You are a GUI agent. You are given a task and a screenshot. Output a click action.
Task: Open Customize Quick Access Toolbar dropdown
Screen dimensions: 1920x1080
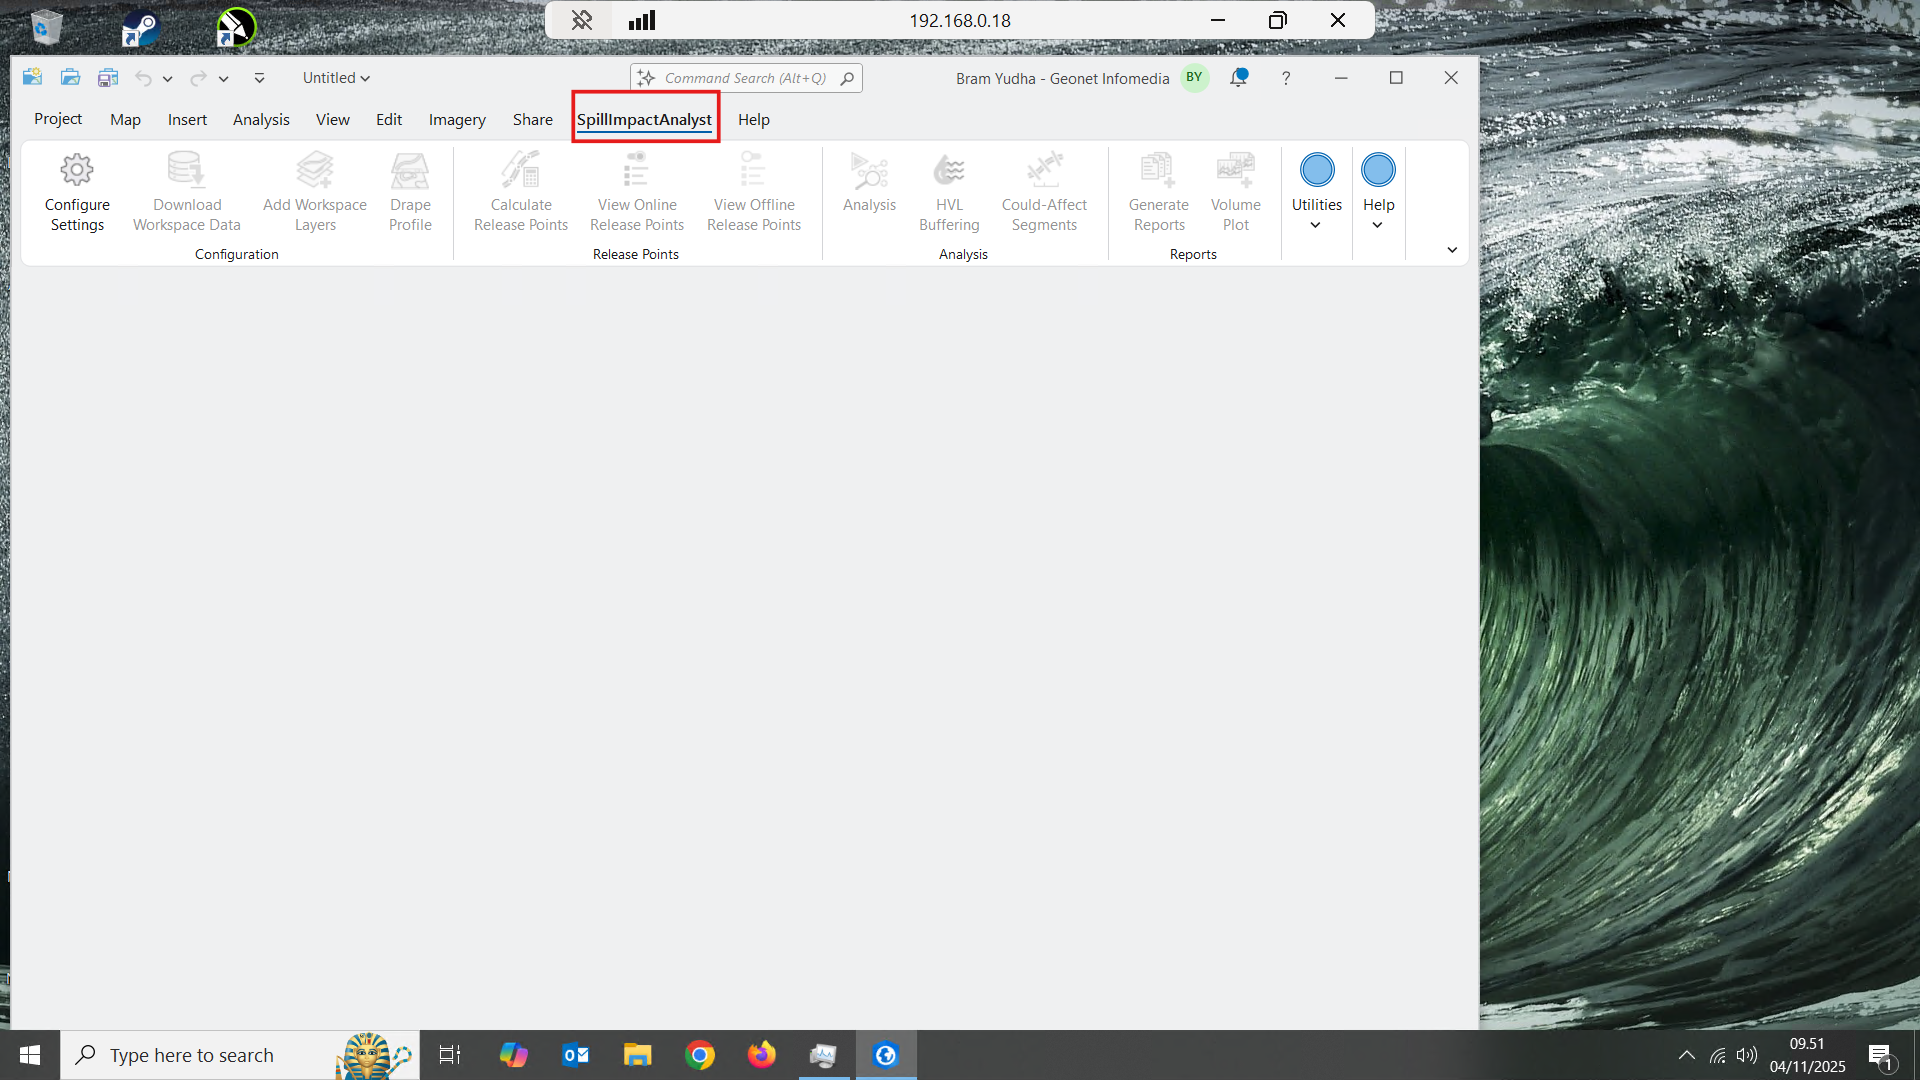point(259,78)
